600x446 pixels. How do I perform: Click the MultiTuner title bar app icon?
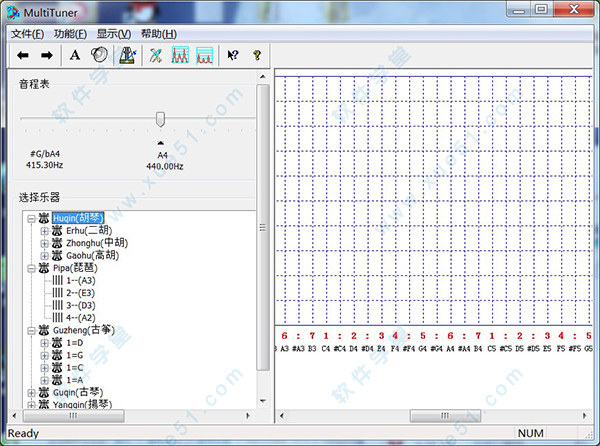click(13, 12)
